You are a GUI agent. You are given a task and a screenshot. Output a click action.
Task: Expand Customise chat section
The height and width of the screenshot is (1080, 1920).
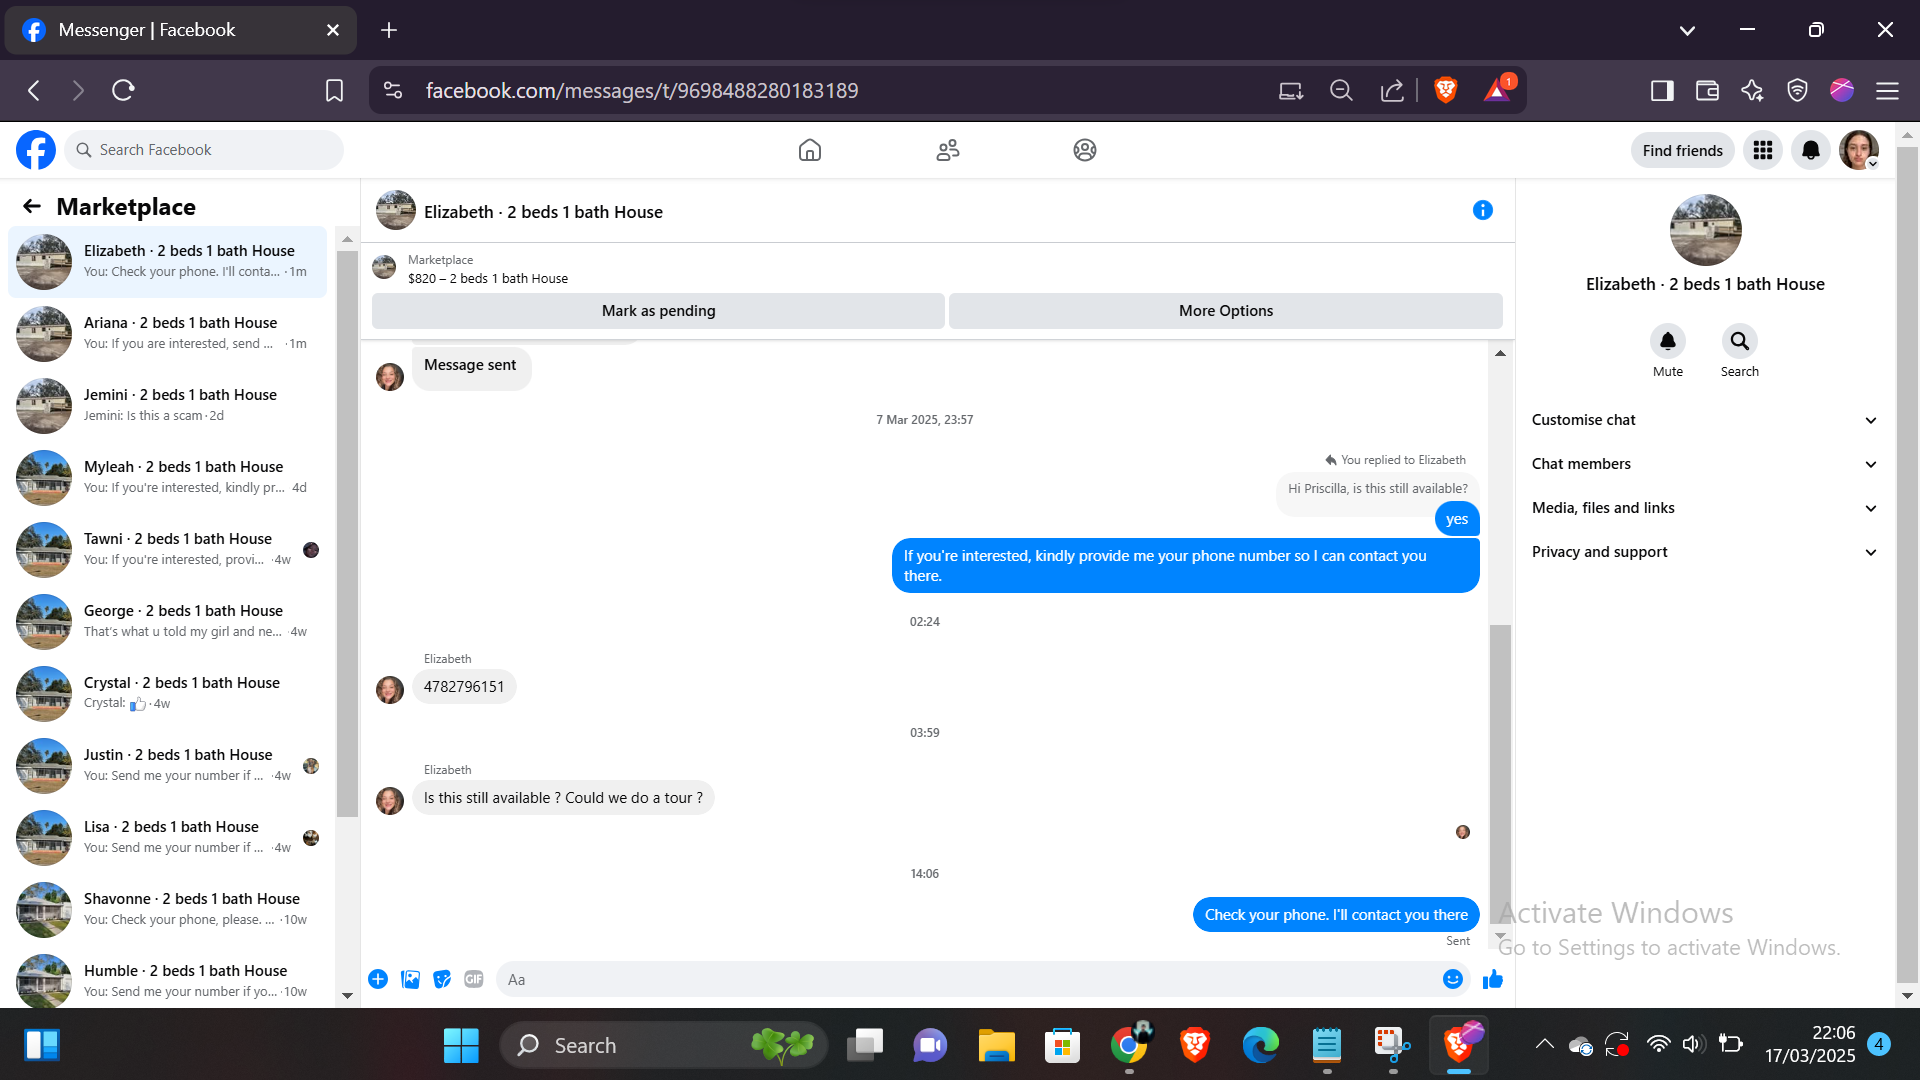(1704, 420)
